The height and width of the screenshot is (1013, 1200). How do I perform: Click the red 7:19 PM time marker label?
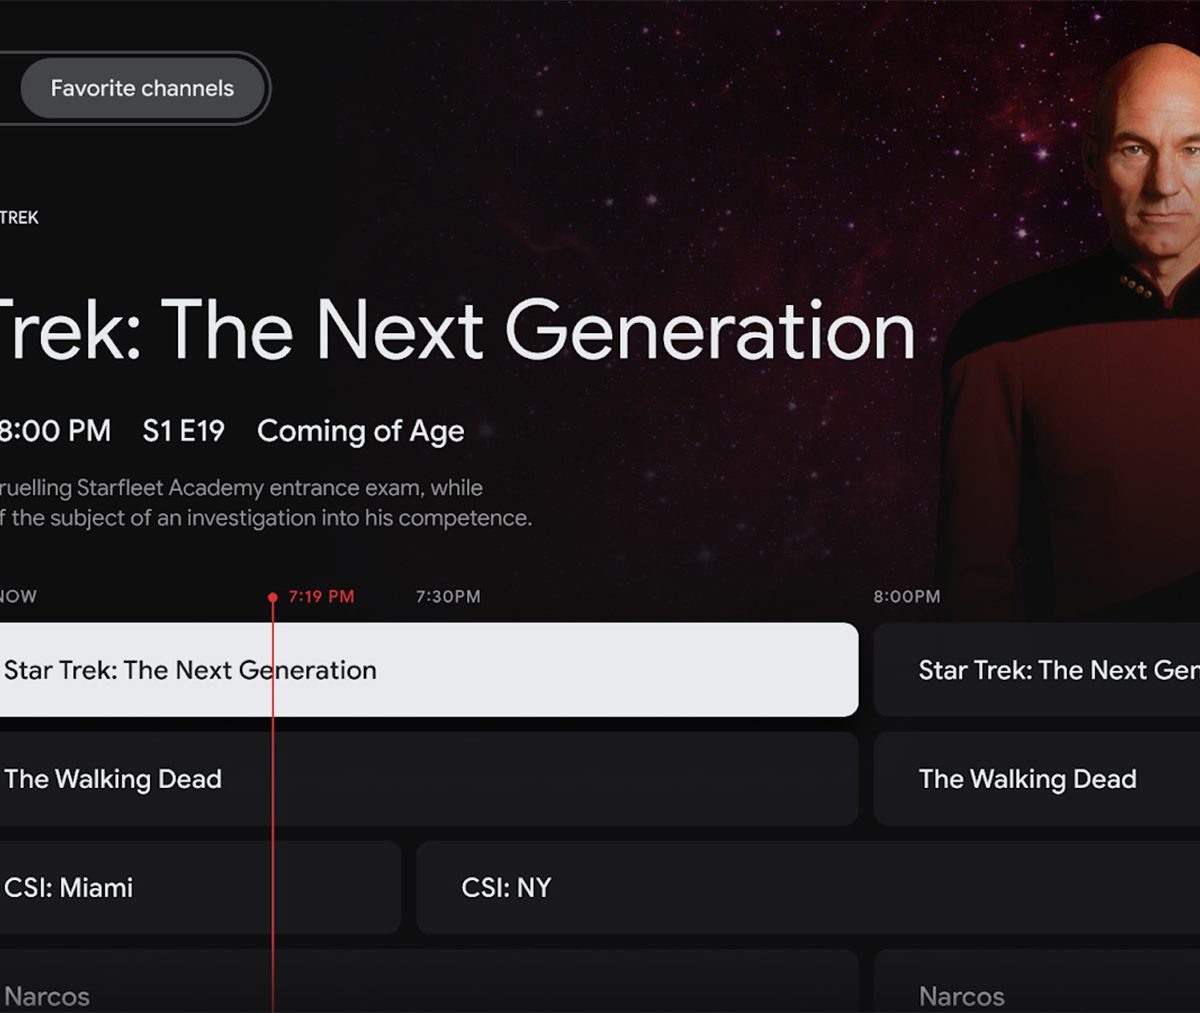[x=321, y=597]
